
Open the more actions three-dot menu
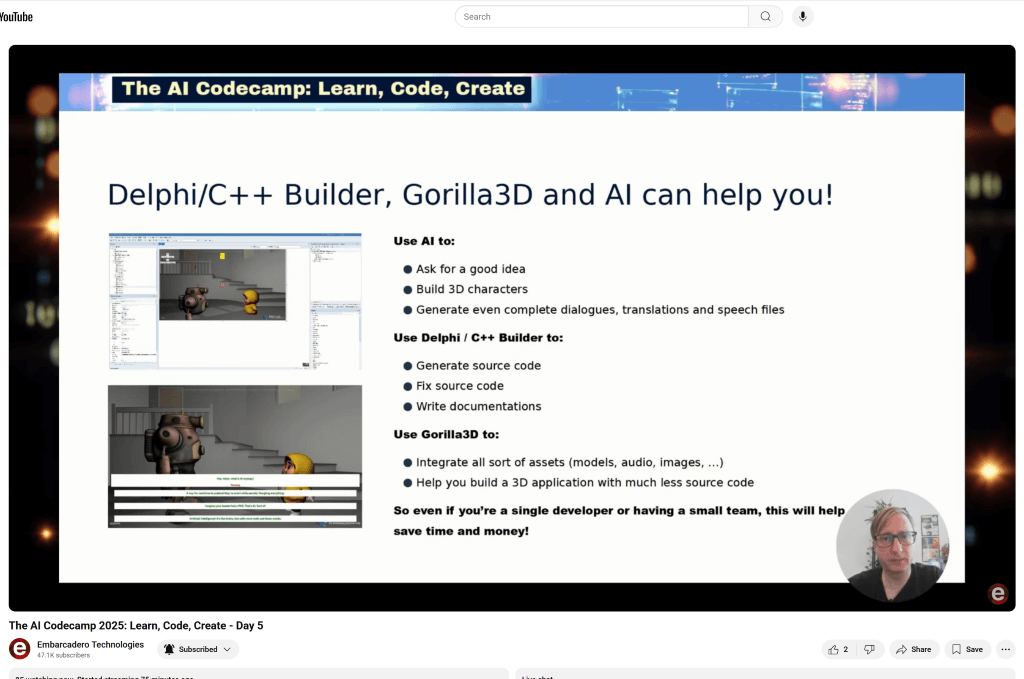pyautogui.click(x=1006, y=650)
